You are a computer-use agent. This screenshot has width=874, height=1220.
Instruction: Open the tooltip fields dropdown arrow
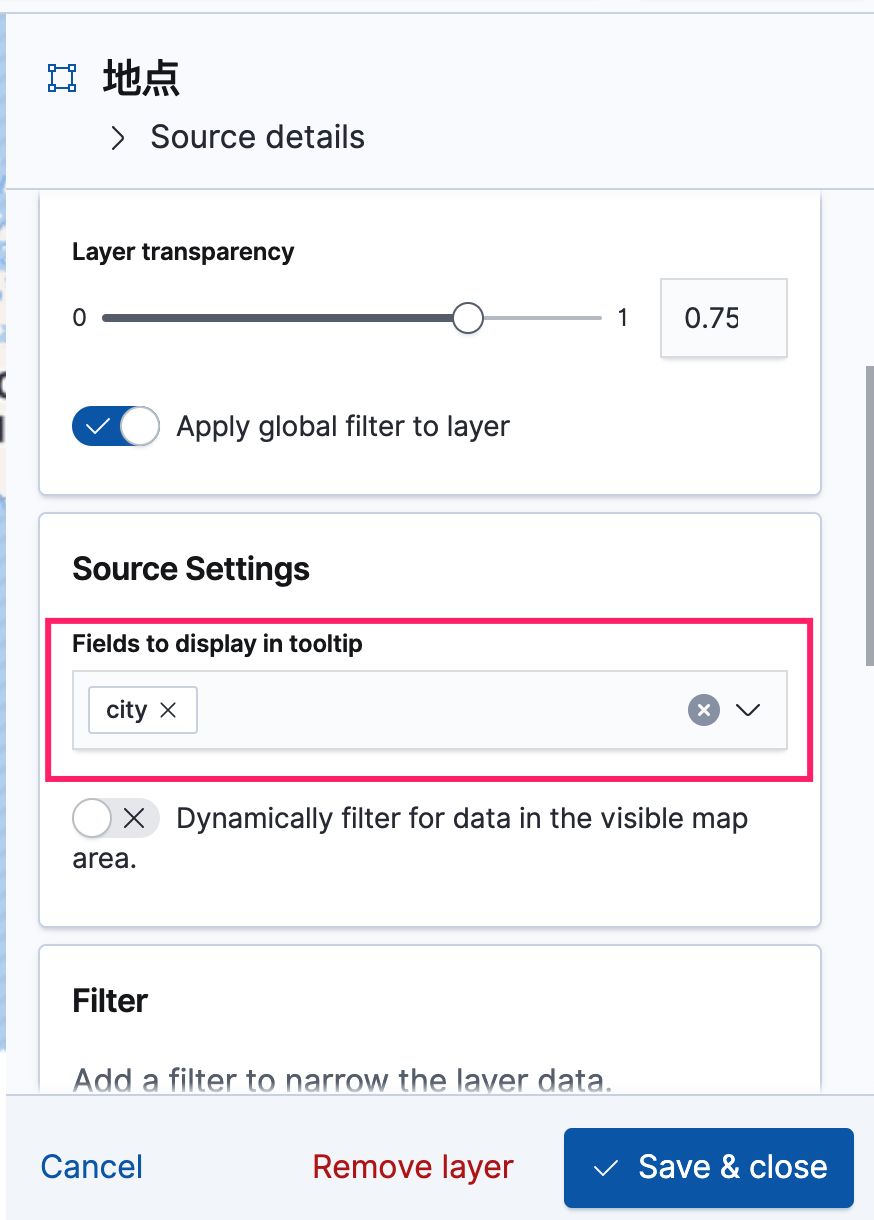(x=748, y=710)
